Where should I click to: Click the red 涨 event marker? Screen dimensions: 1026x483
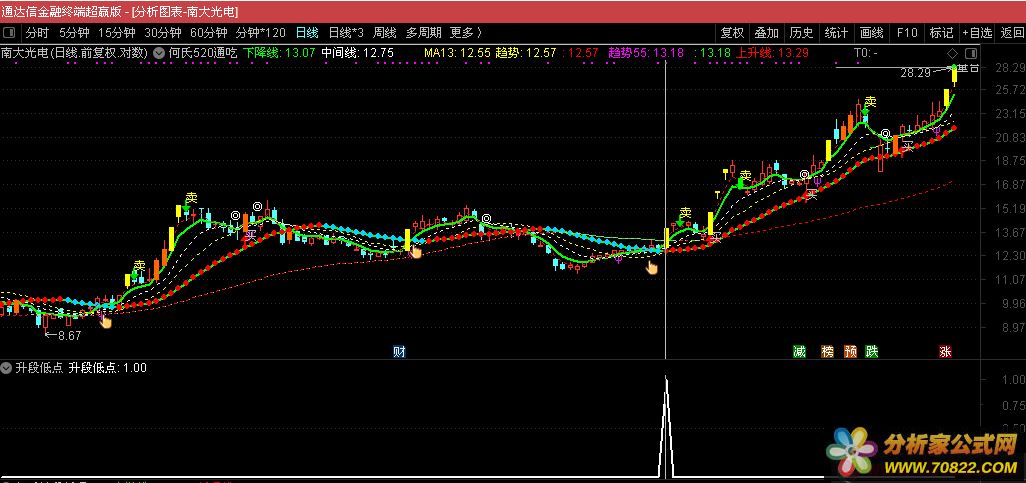[945, 351]
